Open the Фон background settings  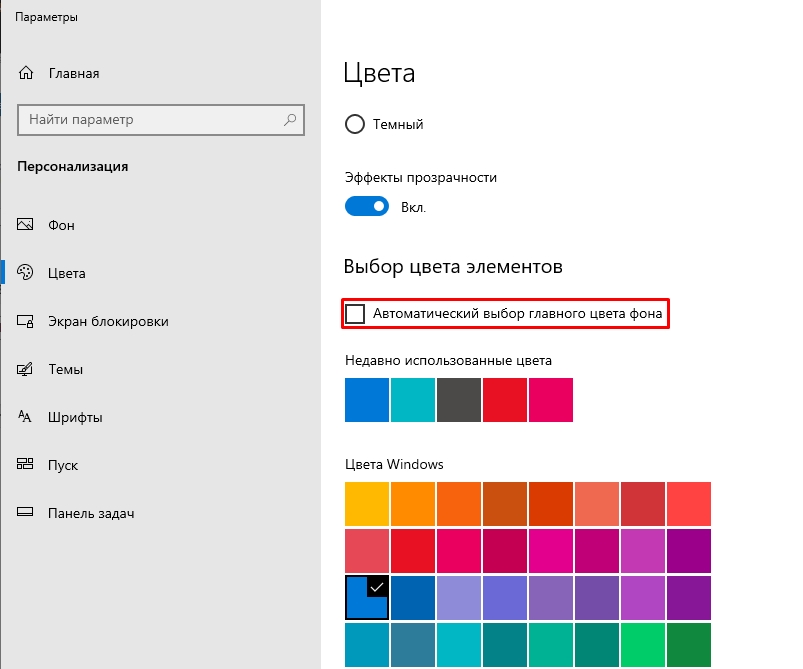click(46, 225)
